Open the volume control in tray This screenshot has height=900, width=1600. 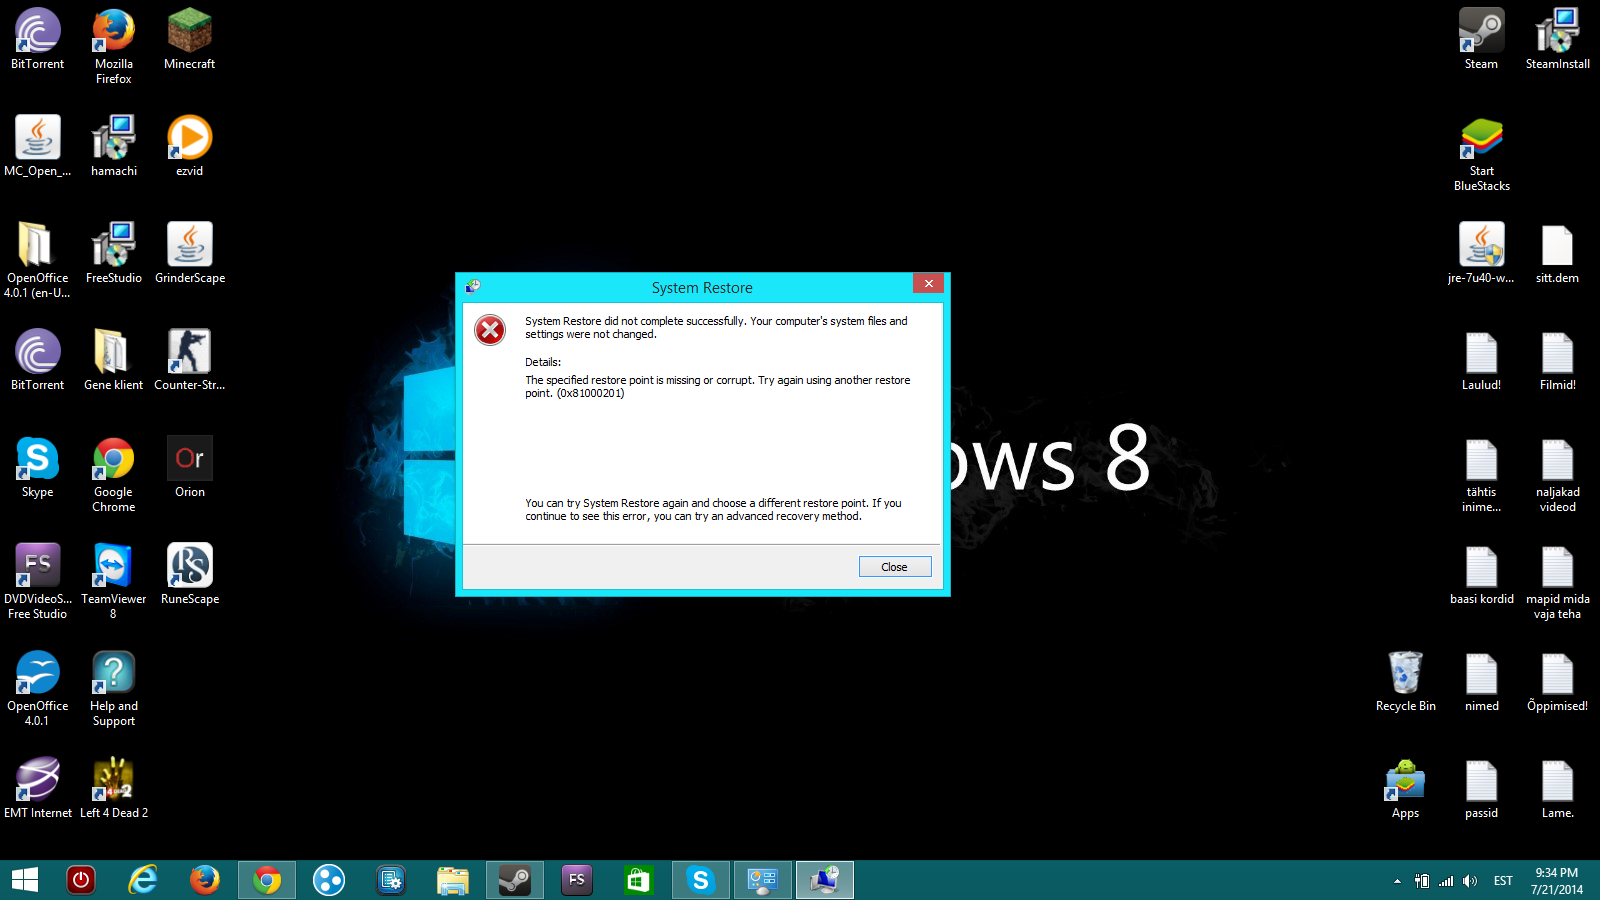1469,881
